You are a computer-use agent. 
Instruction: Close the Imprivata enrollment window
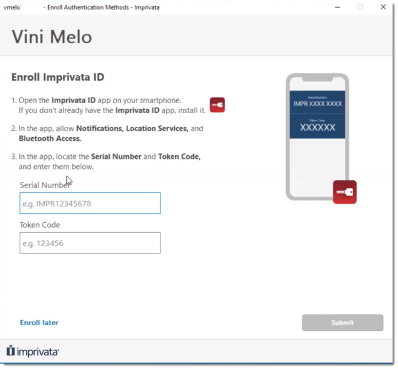click(383, 7)
